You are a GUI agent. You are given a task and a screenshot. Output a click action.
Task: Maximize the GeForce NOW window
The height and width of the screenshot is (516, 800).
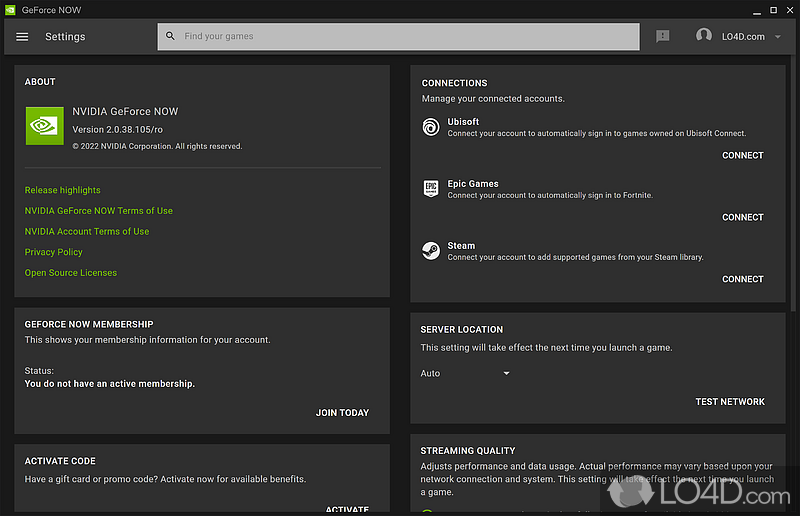773,10
